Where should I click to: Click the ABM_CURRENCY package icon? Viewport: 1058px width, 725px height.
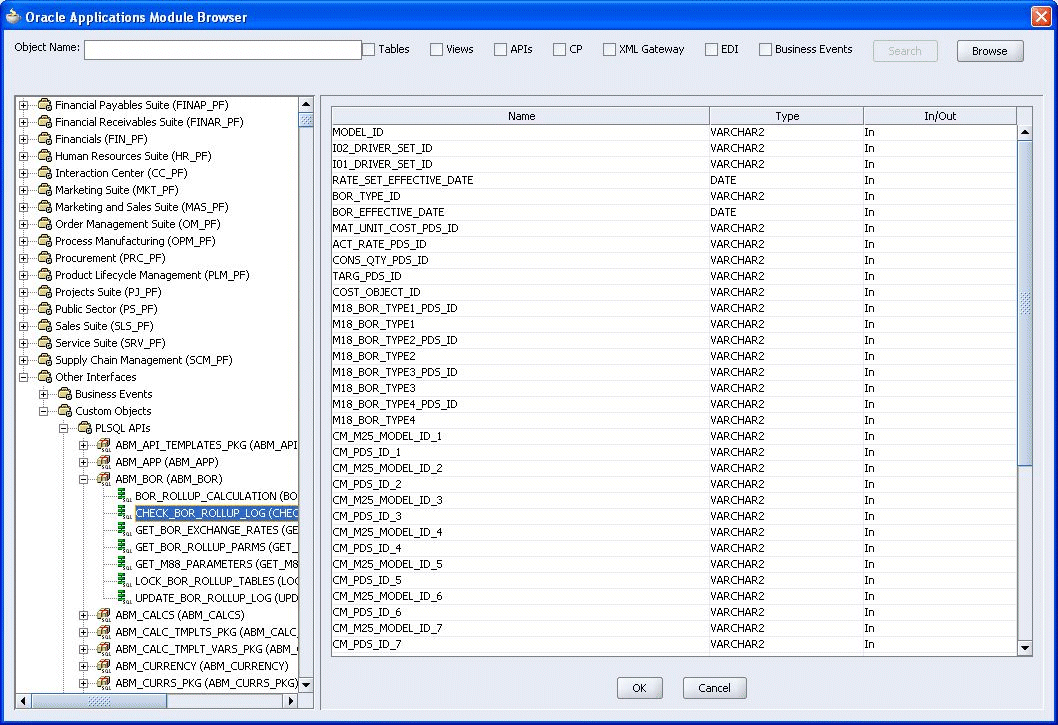pyautogui.click(x=104, y=666)
